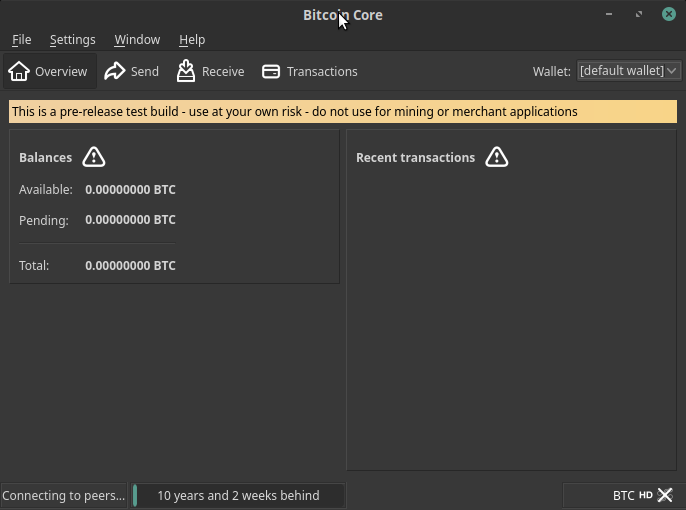
Task: Click the Recent transactions warning icon
Action: (x=497, y=157)
